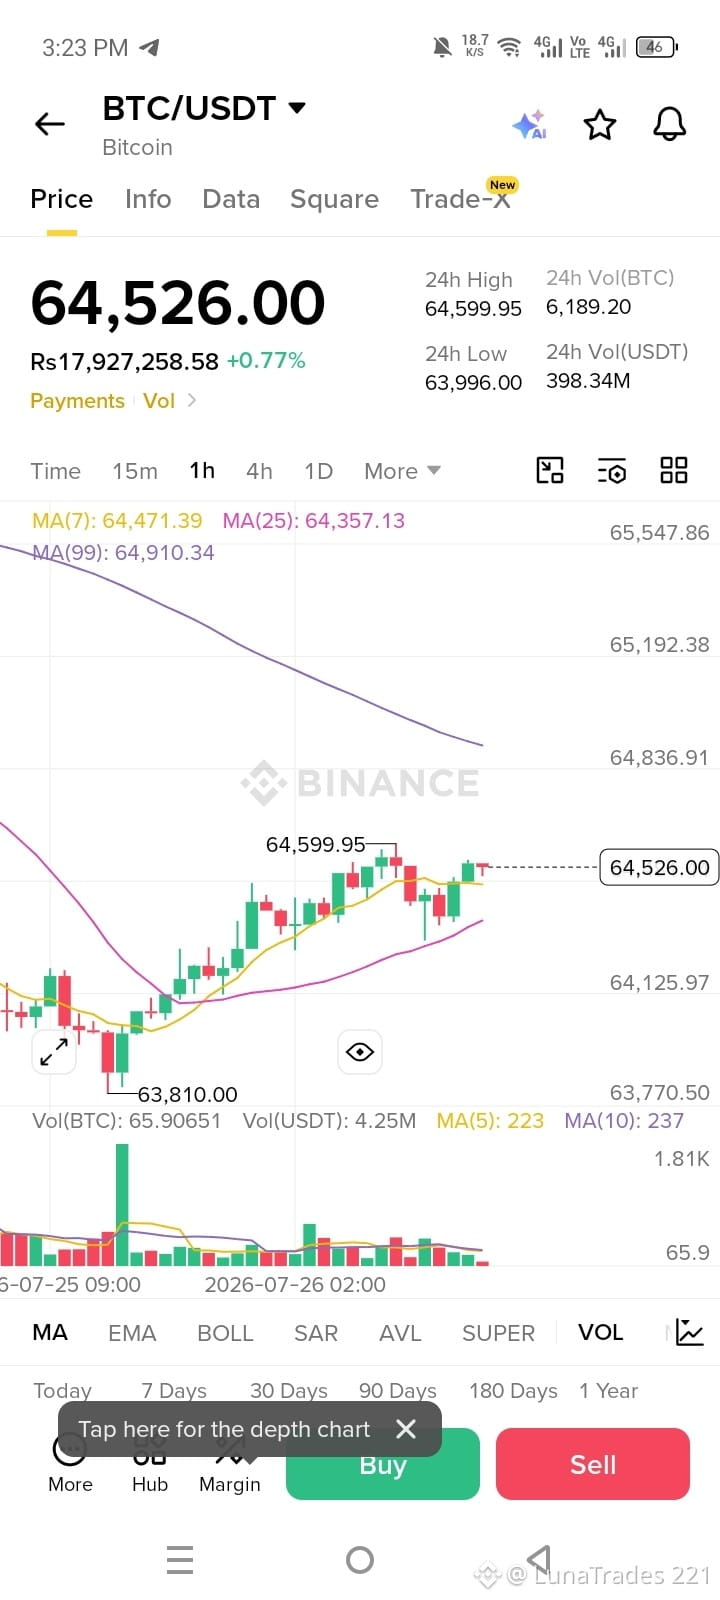Expand the Payments Vol chevron
Image resolution: width=720 pixels, height=1600 pixels.
[x=192, y=400]
